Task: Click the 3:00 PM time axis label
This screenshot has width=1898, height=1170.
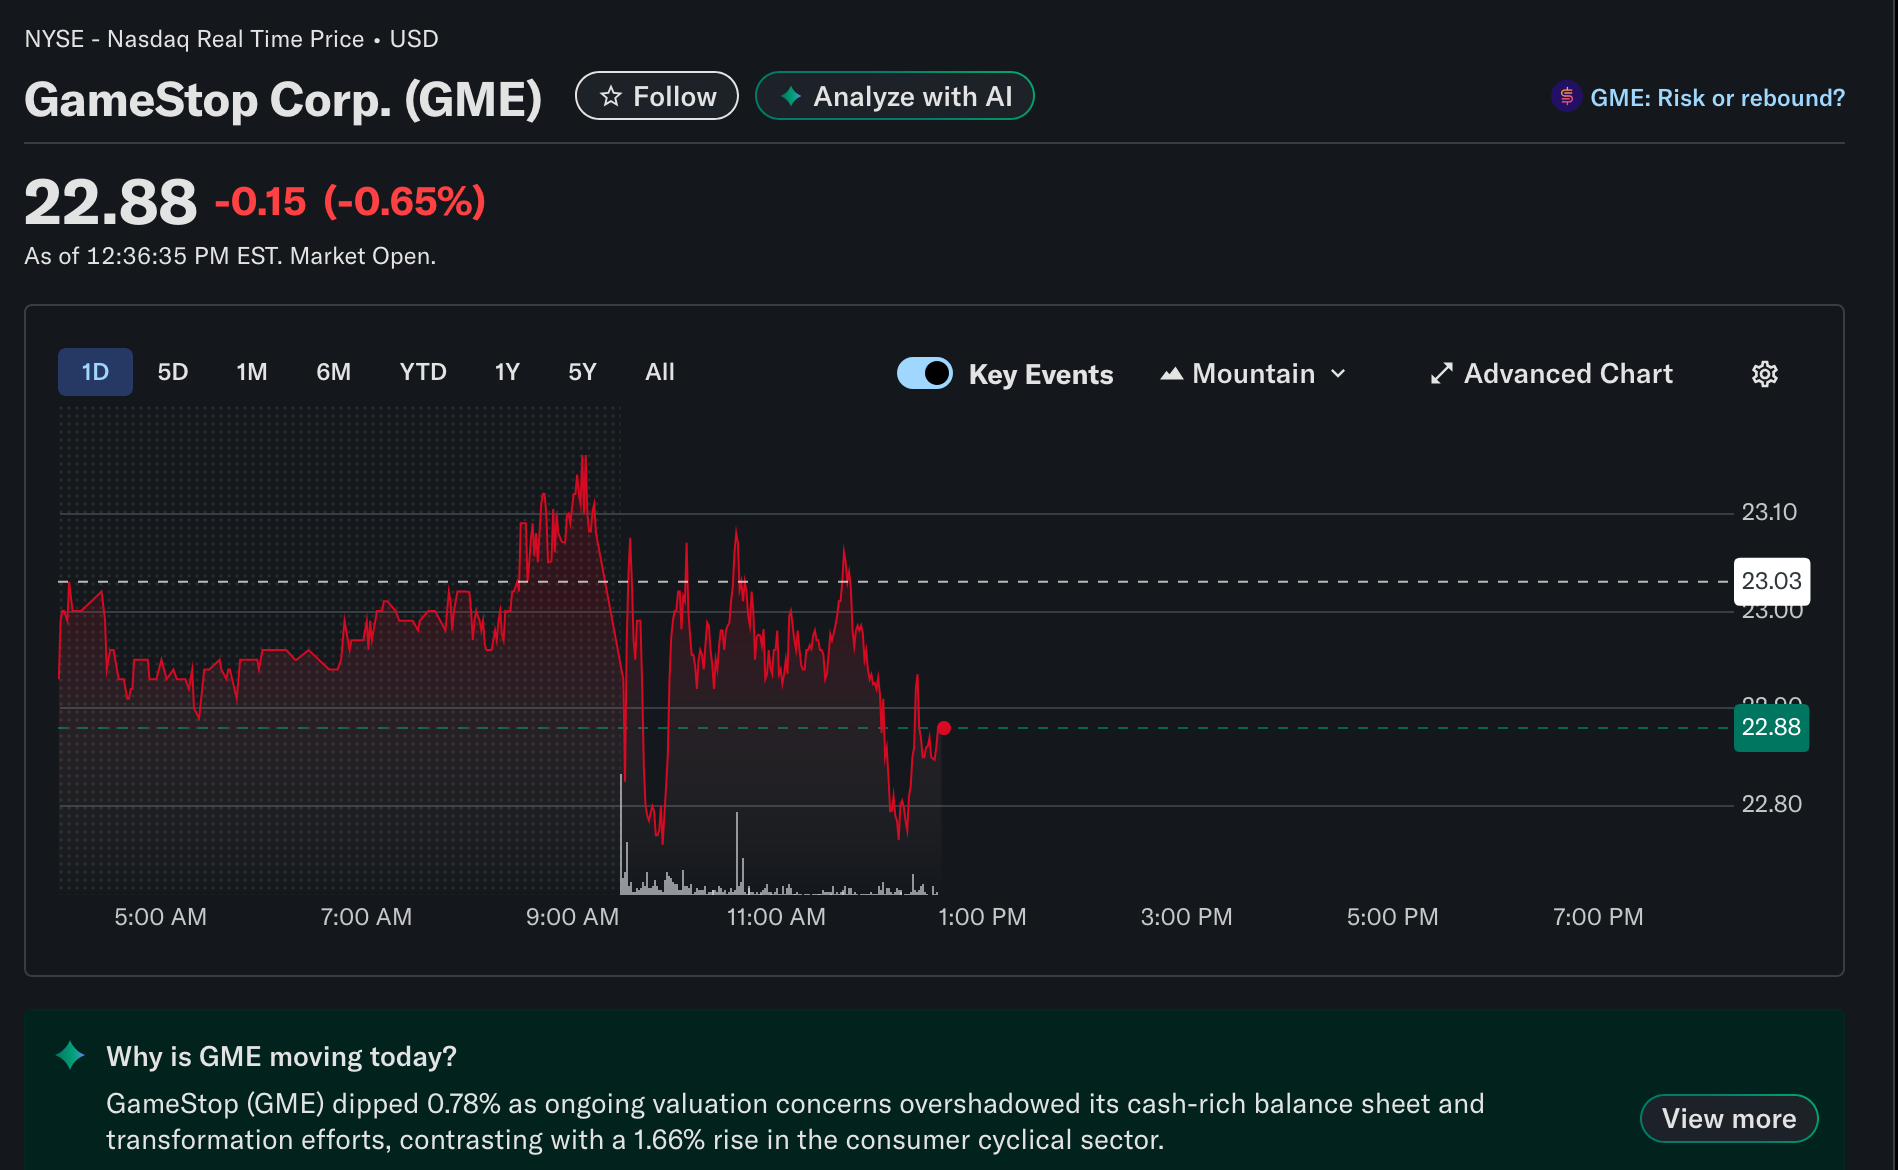Action: [x=1186, y=917]
